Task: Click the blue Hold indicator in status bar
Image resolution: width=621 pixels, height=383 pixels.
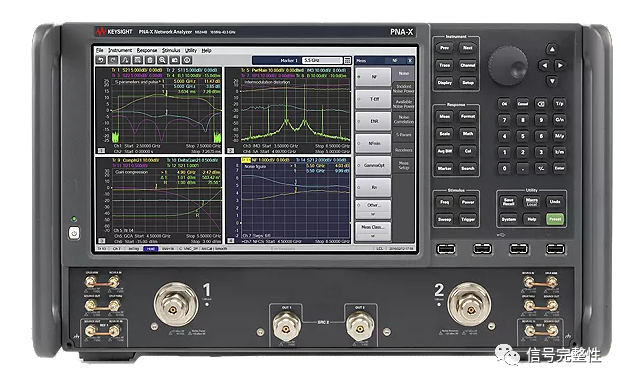Action: 150,249
